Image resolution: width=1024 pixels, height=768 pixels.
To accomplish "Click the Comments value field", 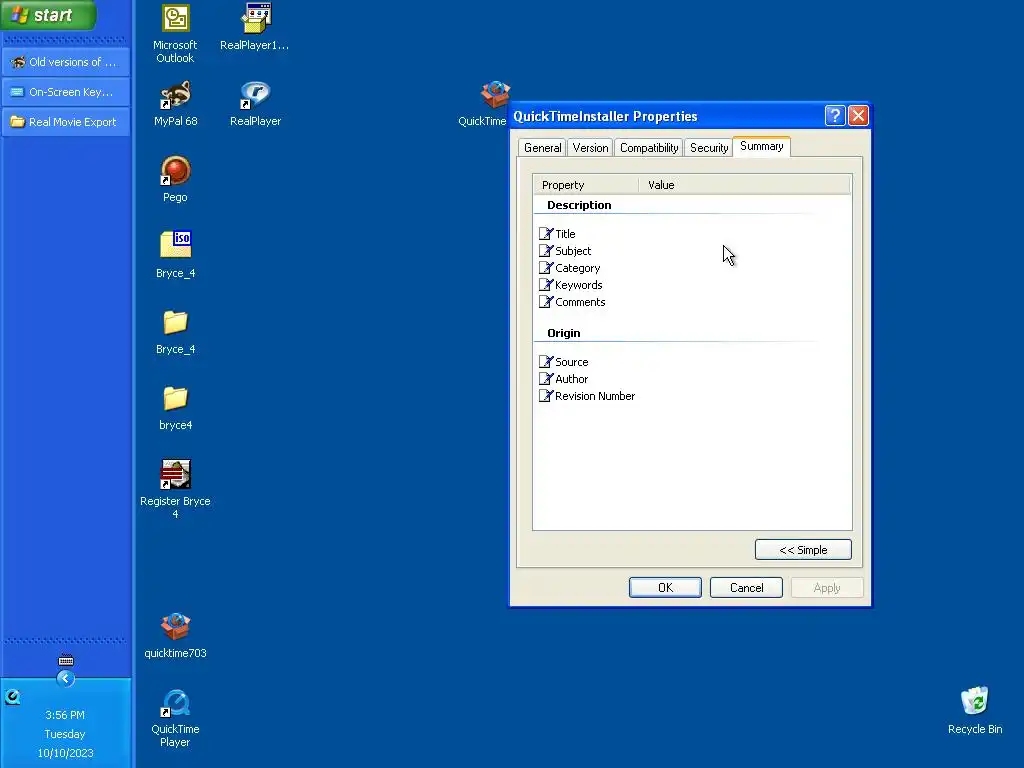I will tap(744, 302).
